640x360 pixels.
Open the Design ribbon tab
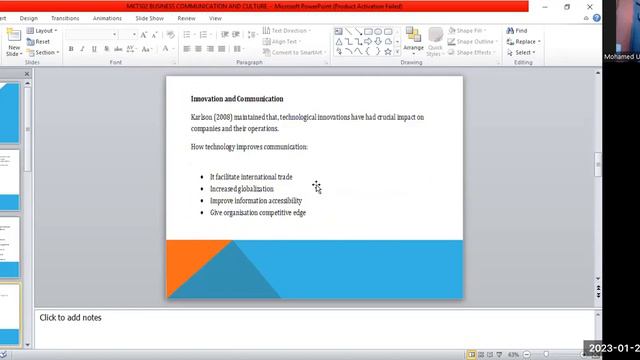(29, 18)
